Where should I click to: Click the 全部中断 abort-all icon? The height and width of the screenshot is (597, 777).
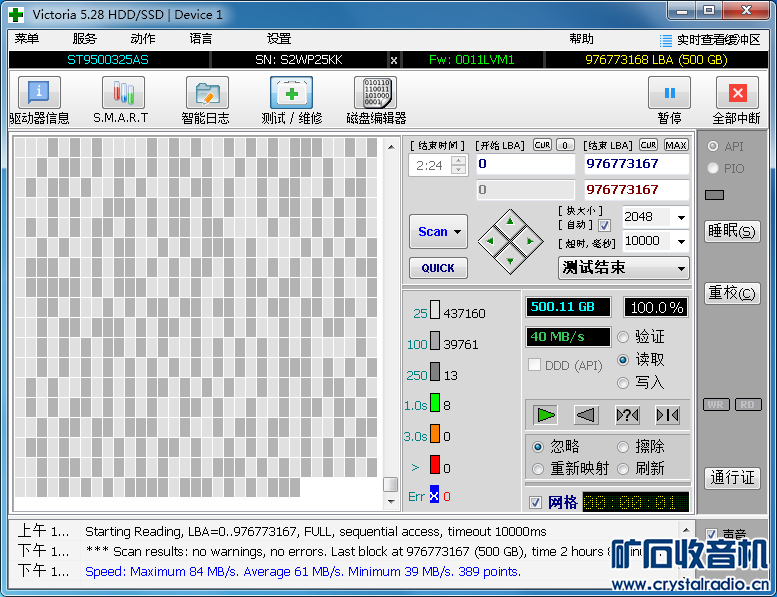(x=737, y=94)
